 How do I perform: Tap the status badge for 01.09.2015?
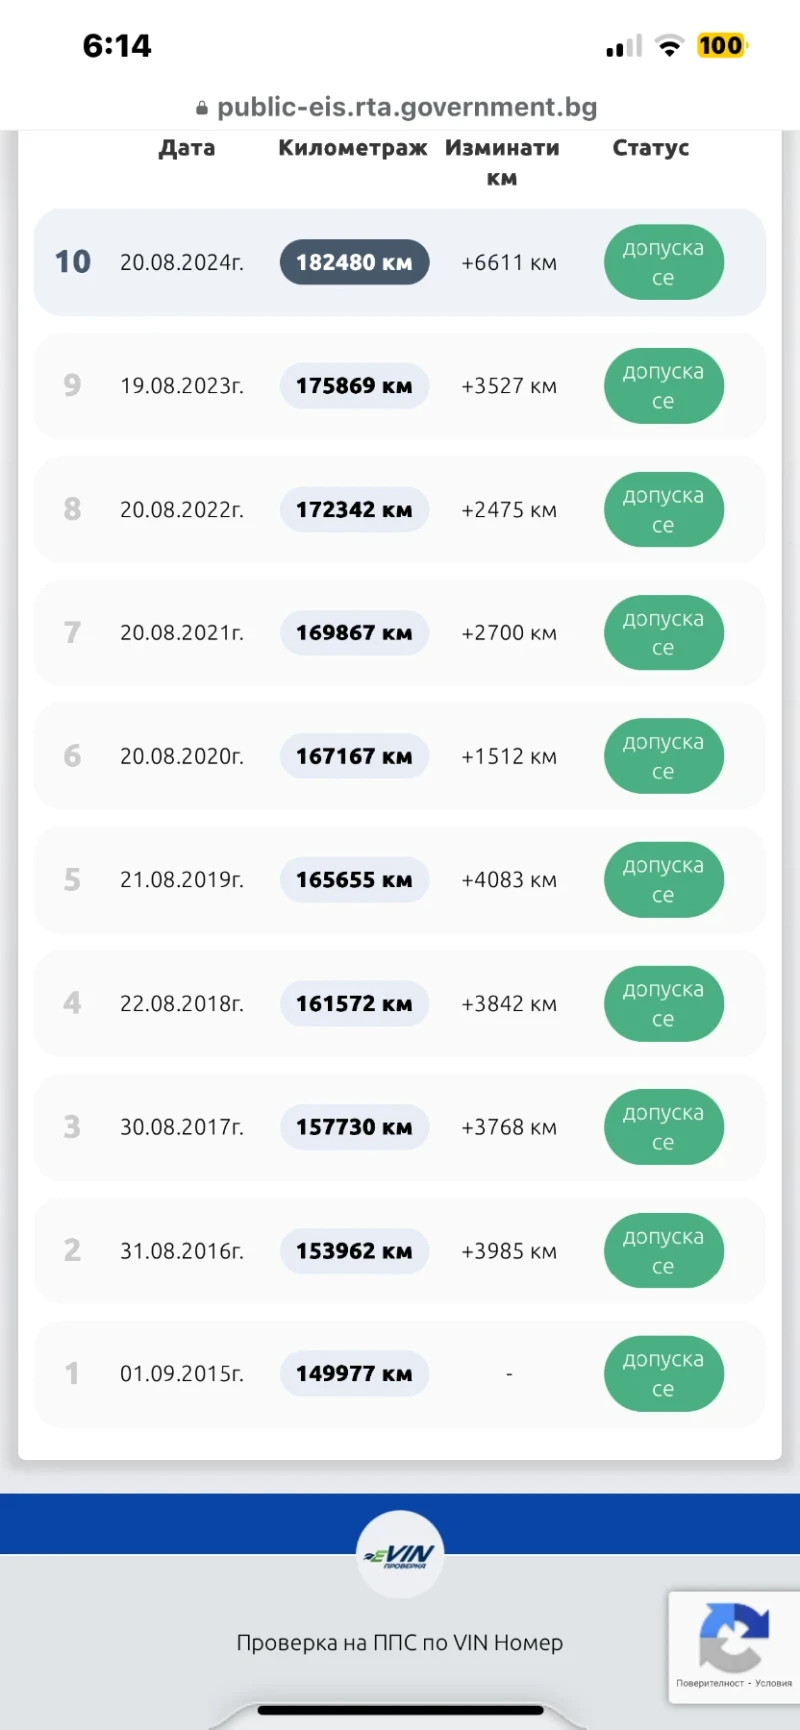663,1374
